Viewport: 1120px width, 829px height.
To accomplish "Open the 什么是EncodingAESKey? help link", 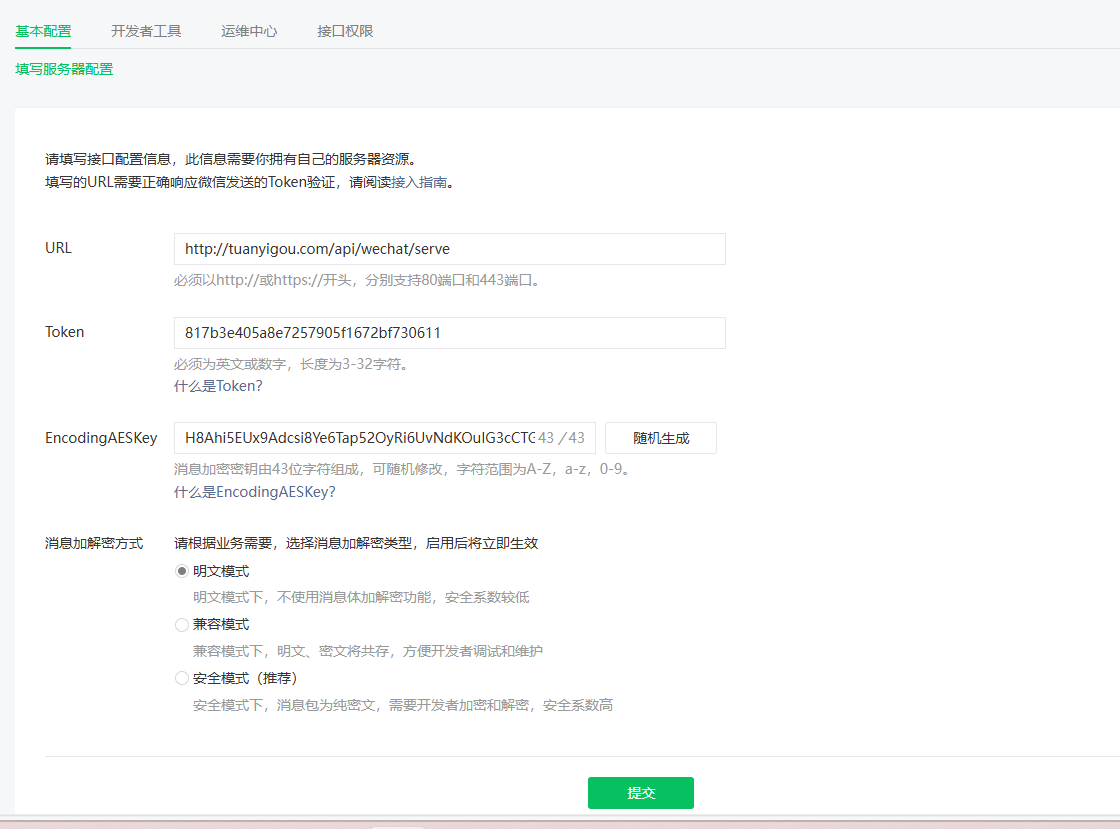I will [x=254, y=492].
